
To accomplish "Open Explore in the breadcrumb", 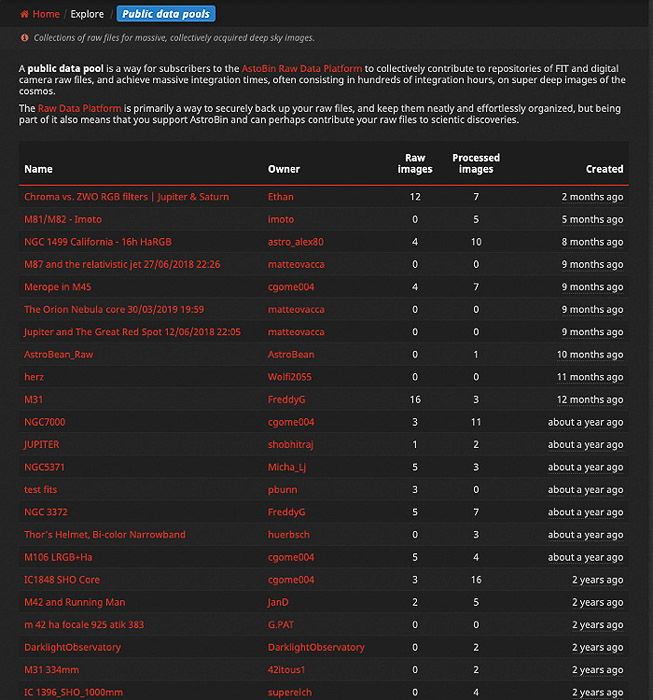I will click(x=87, y=14).
